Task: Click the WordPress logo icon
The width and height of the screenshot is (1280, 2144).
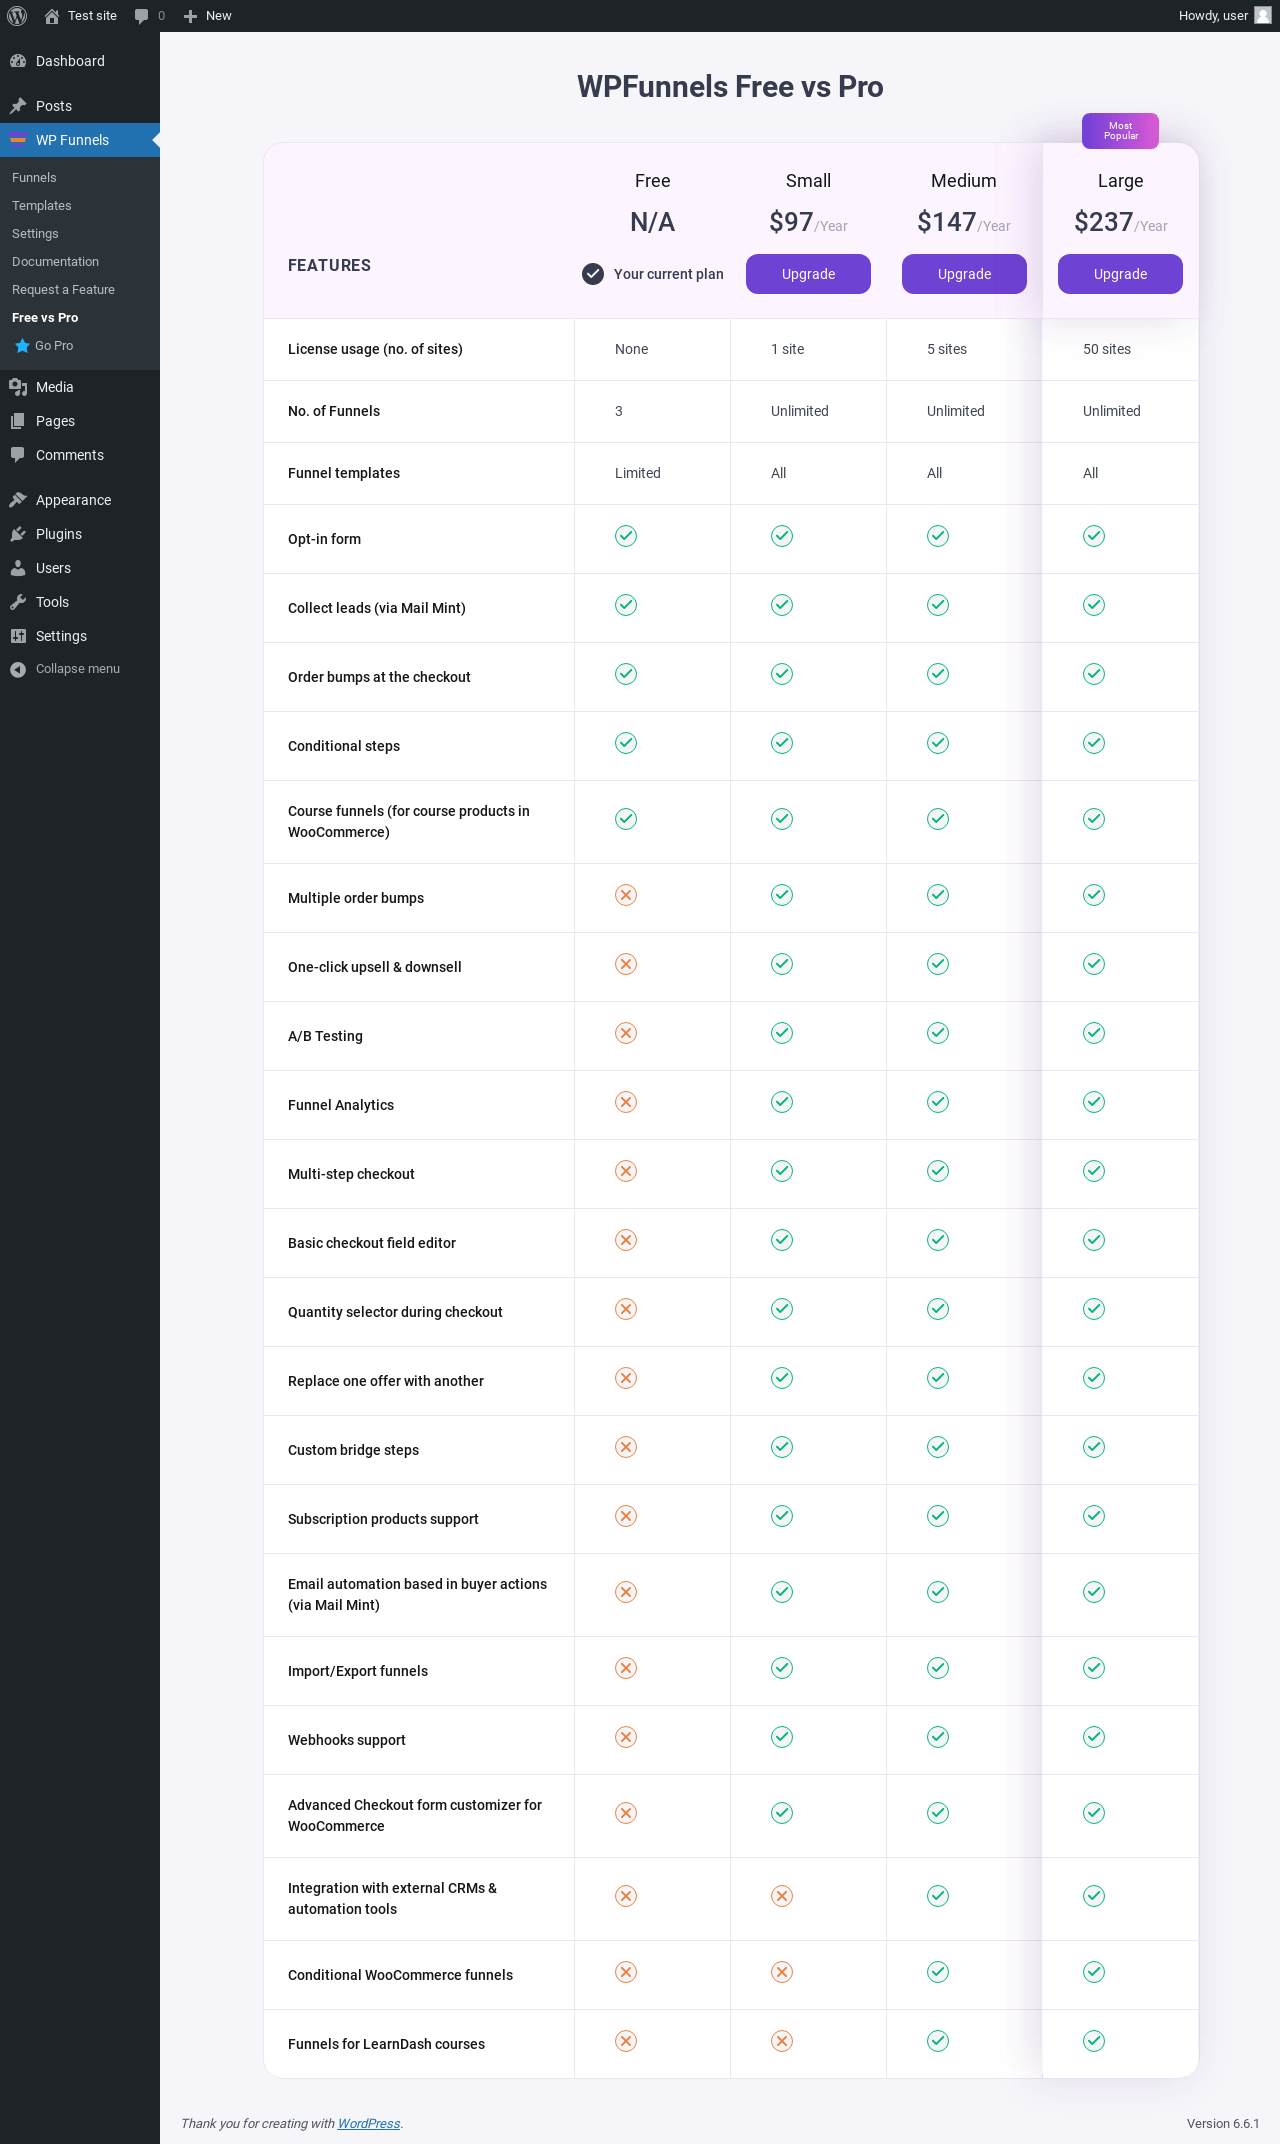Action: (17, 16)
